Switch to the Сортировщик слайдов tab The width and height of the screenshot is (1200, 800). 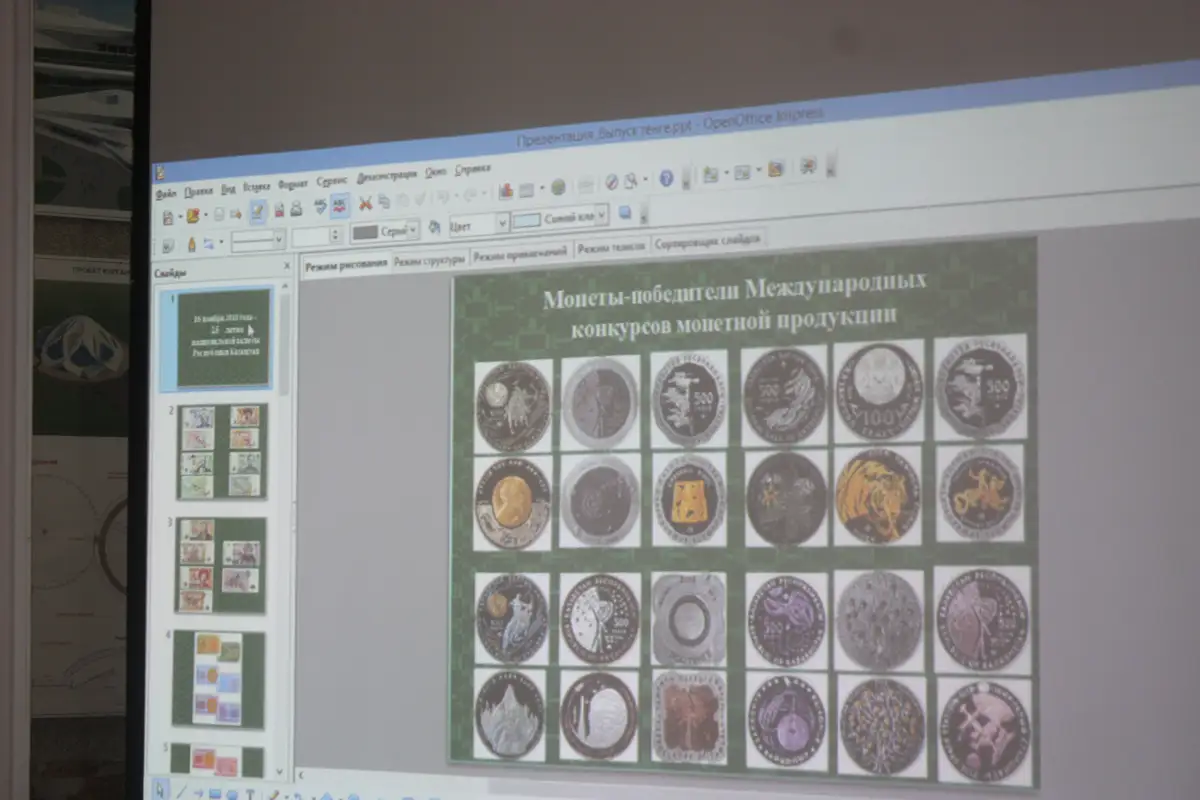(709, 240)
